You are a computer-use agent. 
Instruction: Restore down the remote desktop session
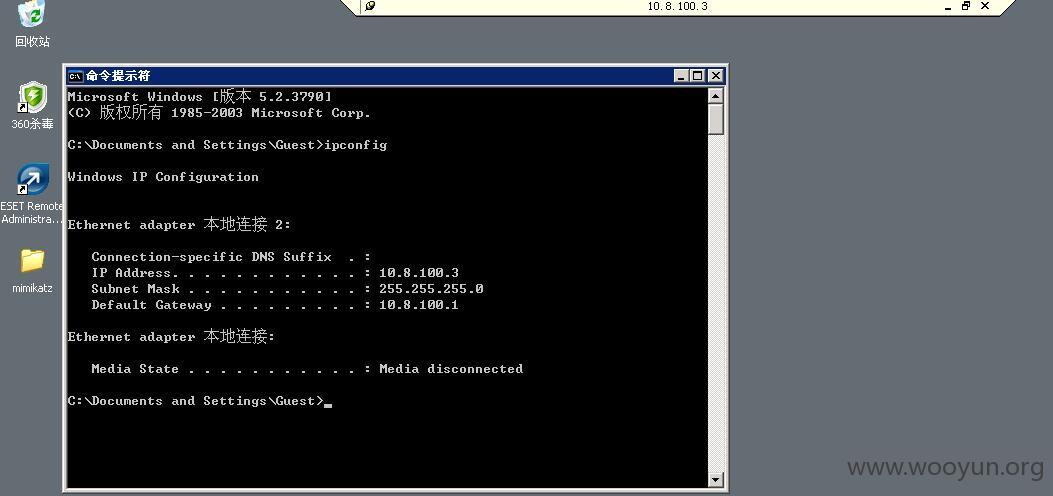966,6
